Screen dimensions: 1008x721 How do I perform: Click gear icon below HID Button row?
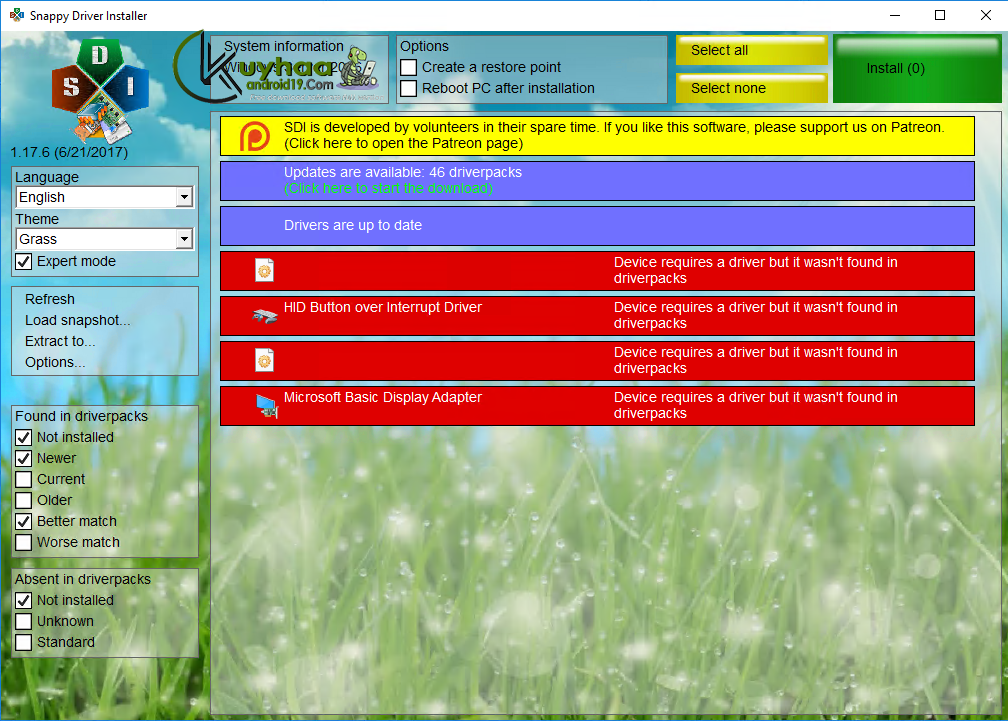click(264, 360)
